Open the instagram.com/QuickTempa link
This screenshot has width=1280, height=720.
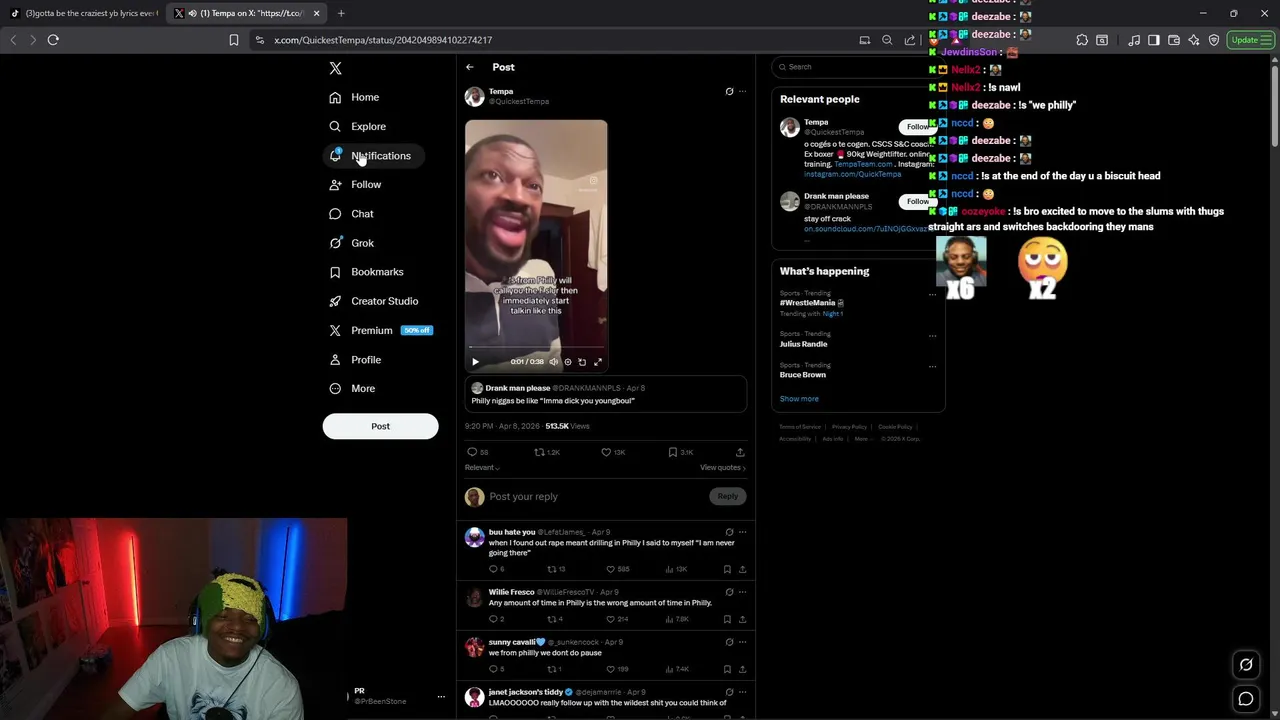852,174
